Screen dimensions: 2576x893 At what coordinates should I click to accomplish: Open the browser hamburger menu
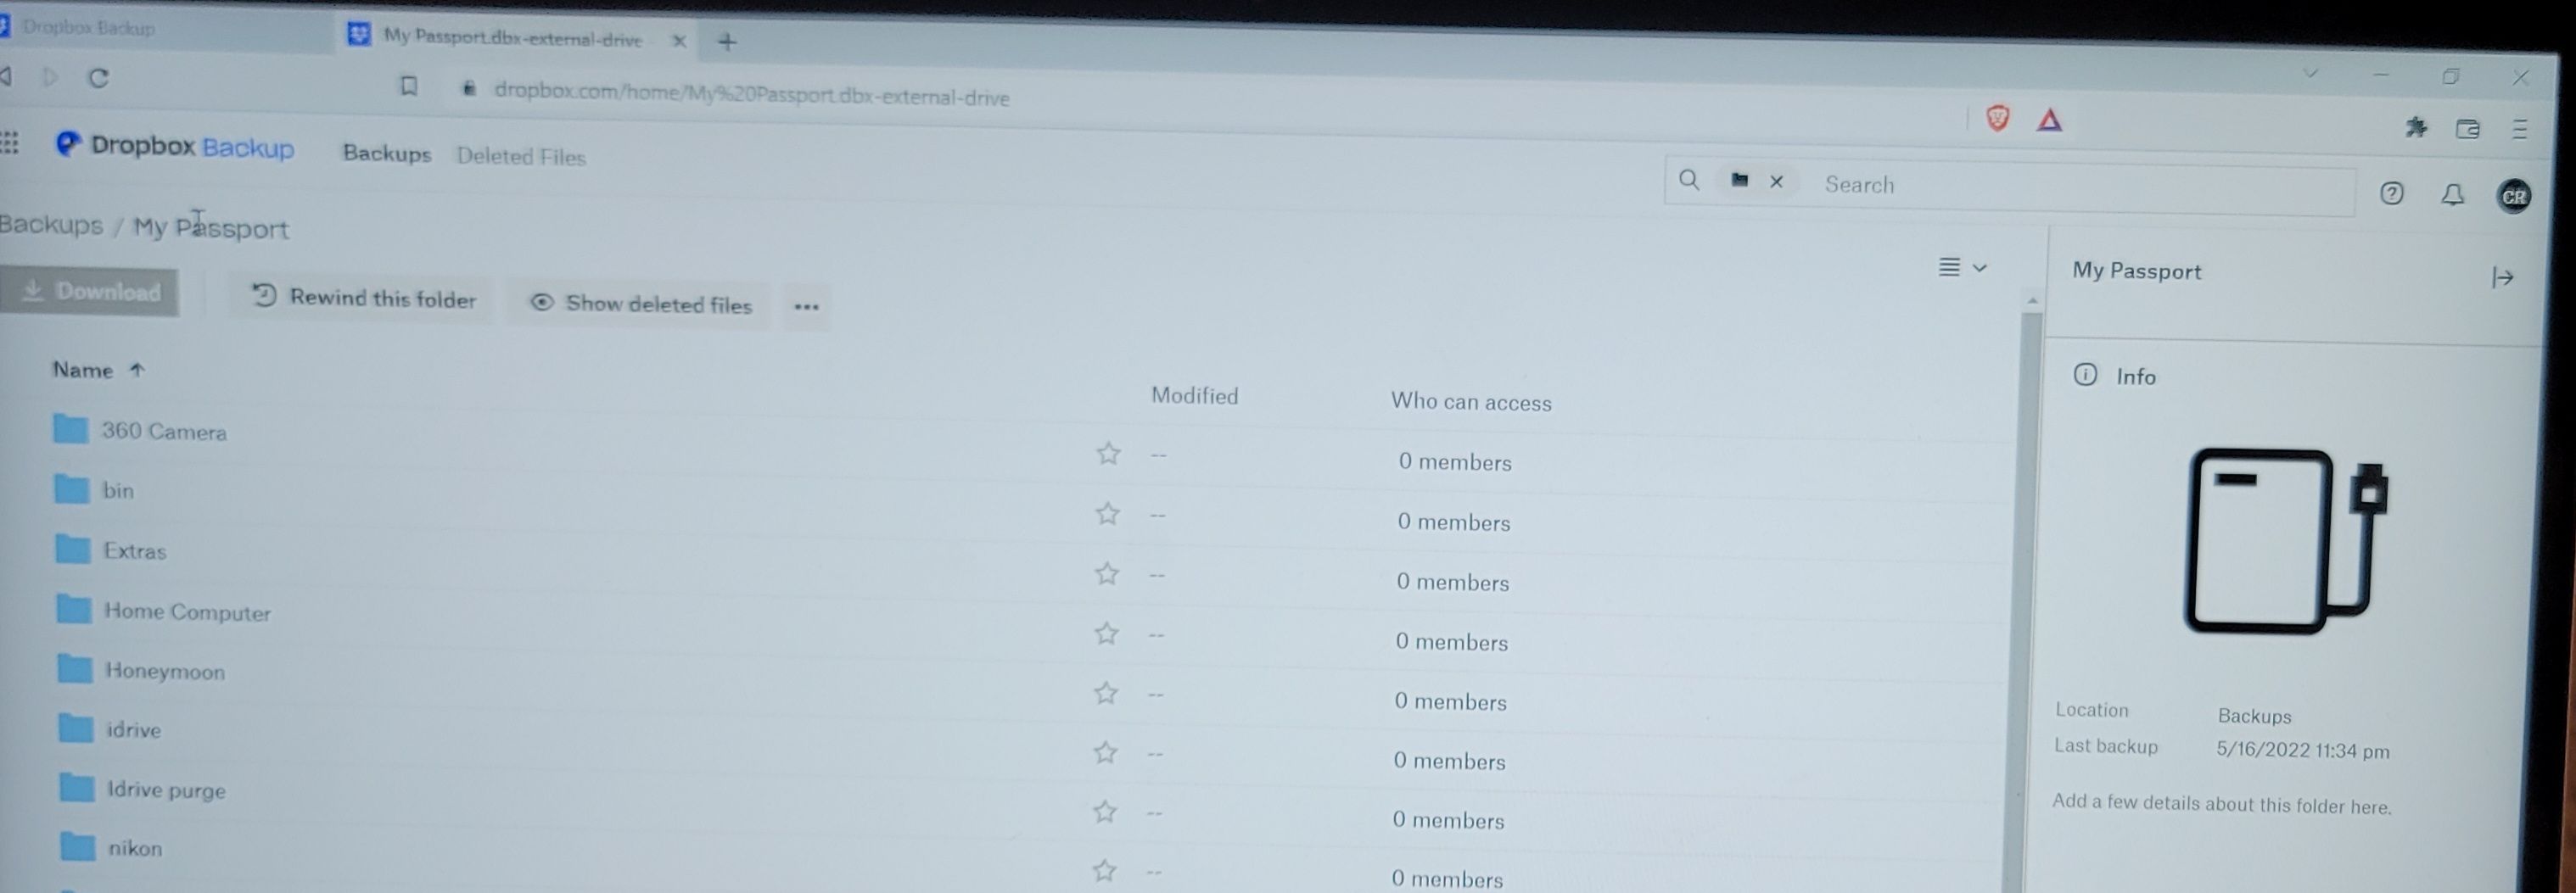pos(2519,129)
